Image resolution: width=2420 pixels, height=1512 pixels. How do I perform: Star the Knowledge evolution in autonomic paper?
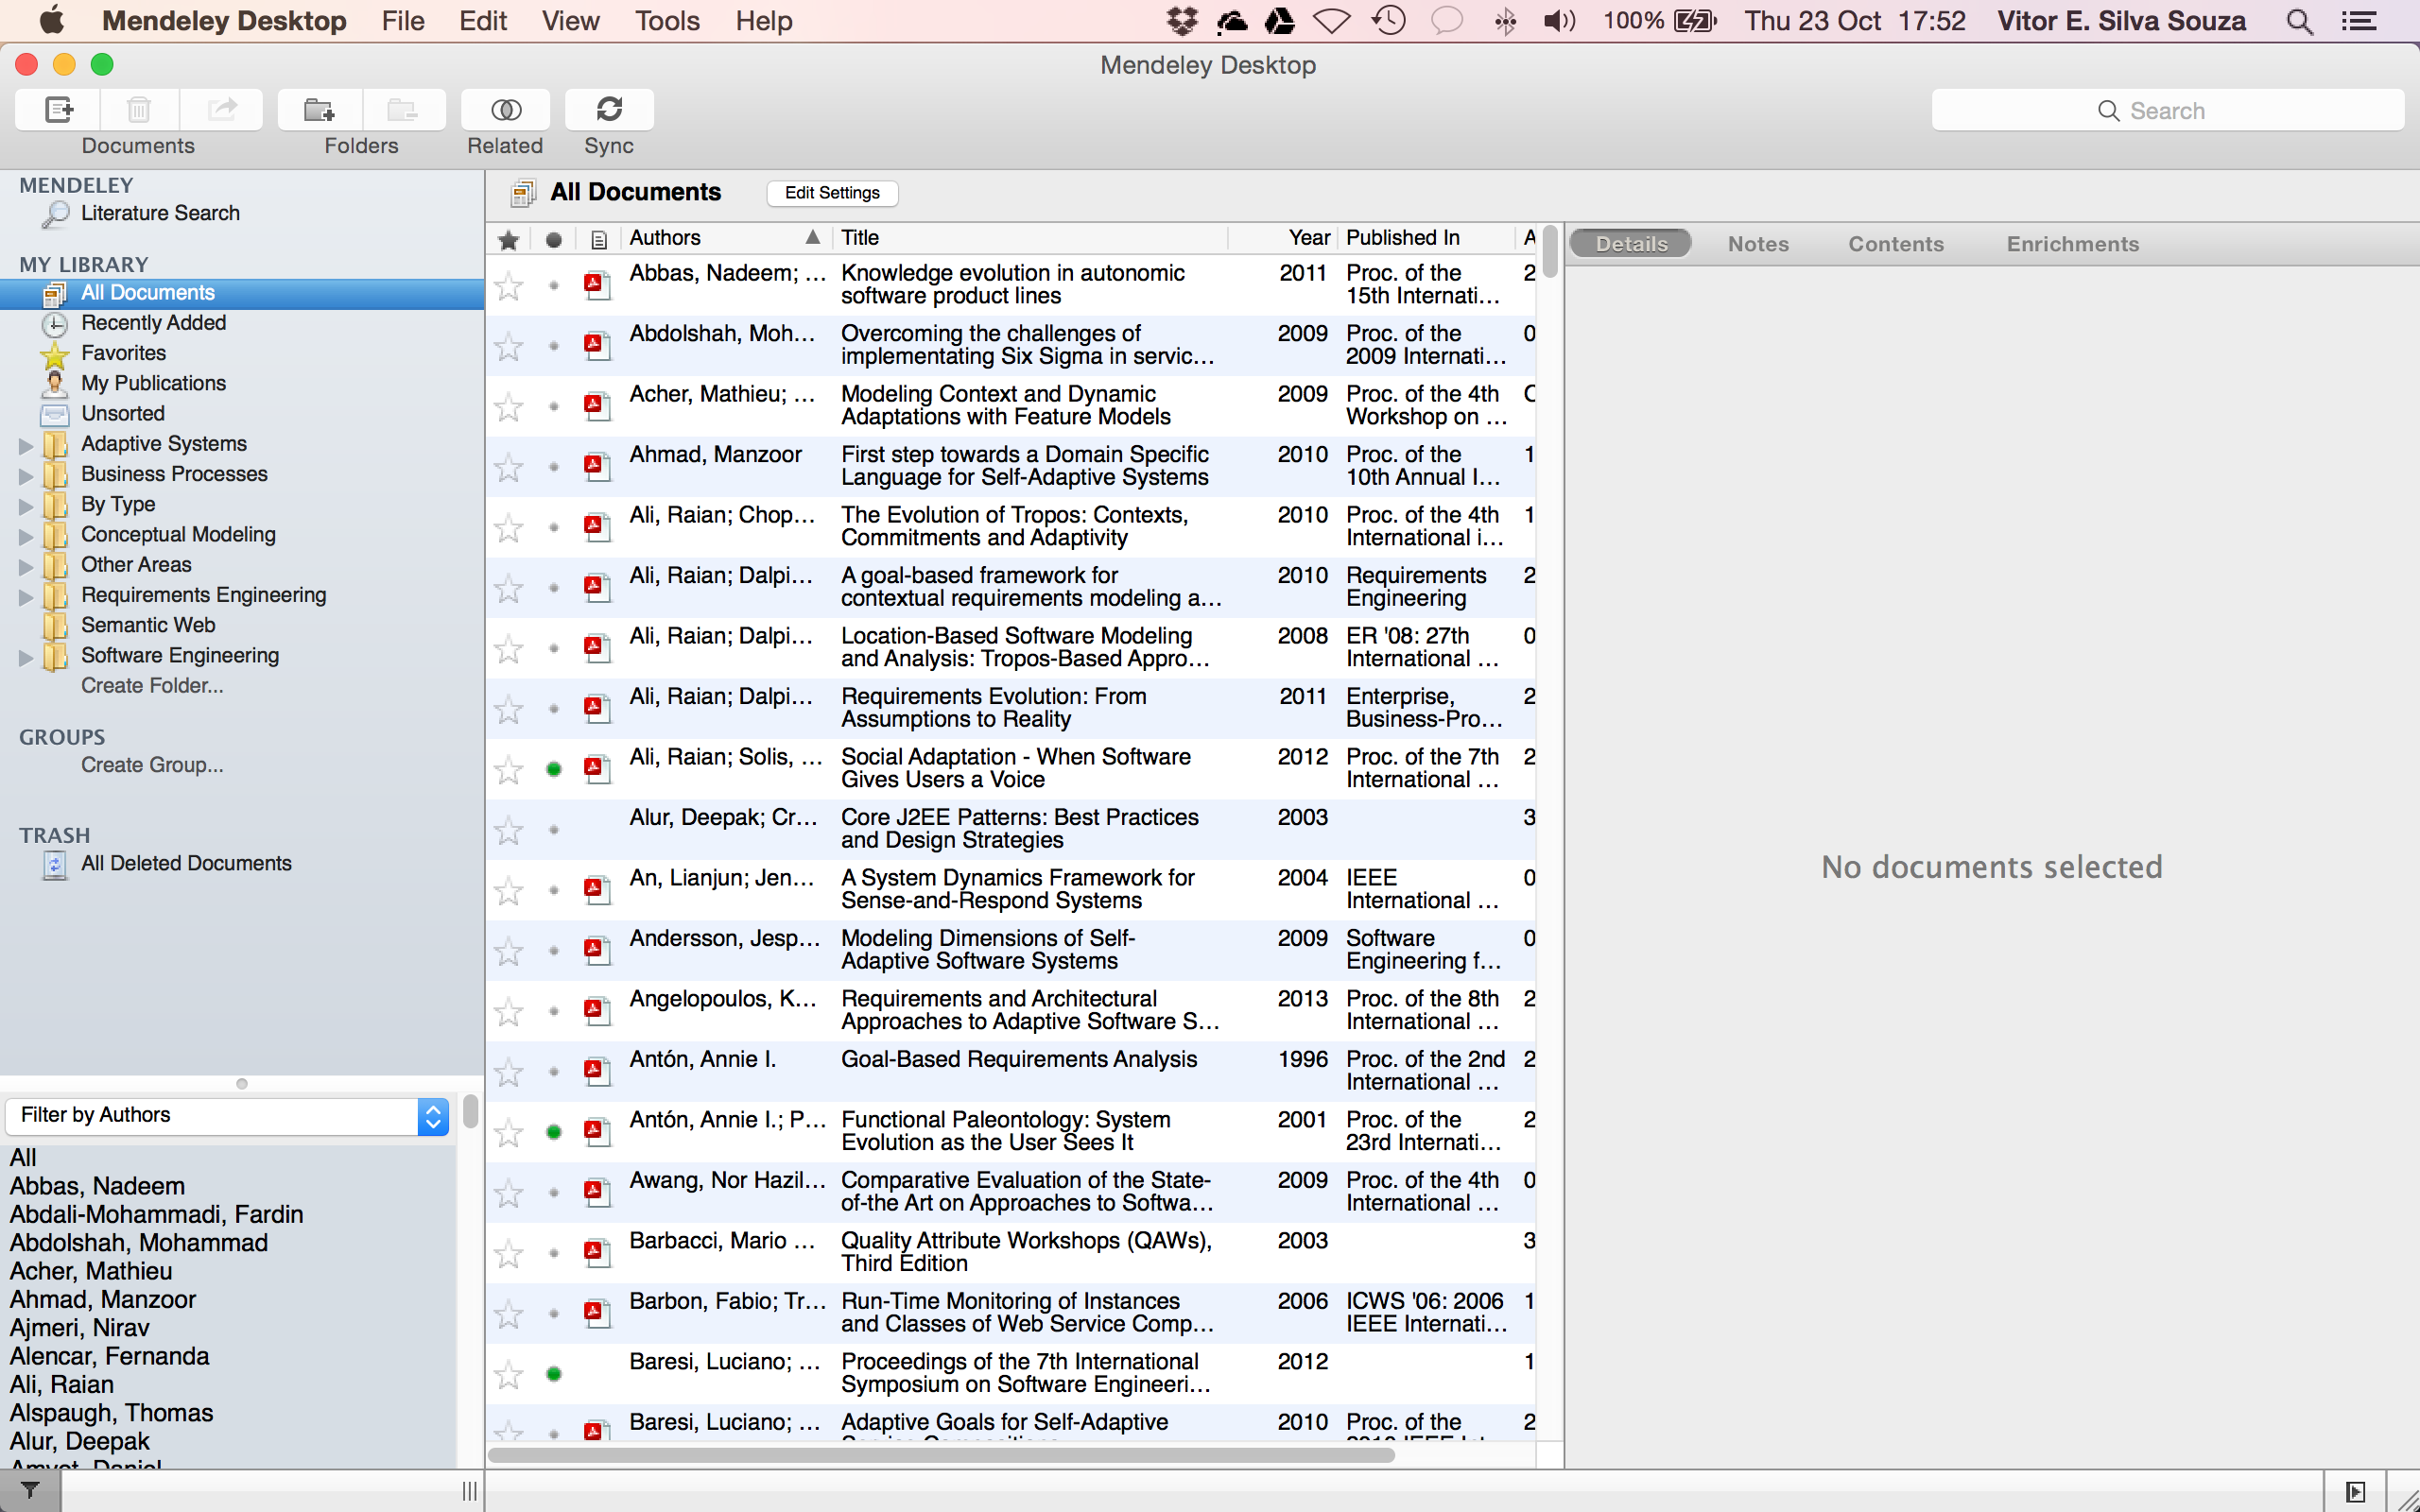509,286
